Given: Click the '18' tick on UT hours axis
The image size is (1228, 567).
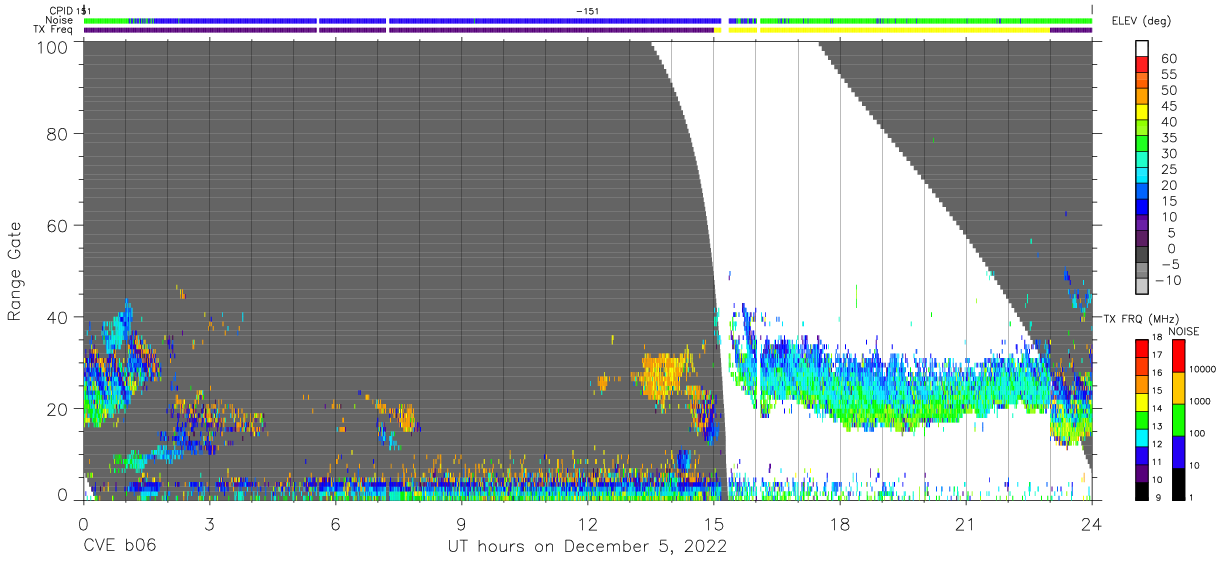Looking at the screenshot, I should (x=840, y=522).
